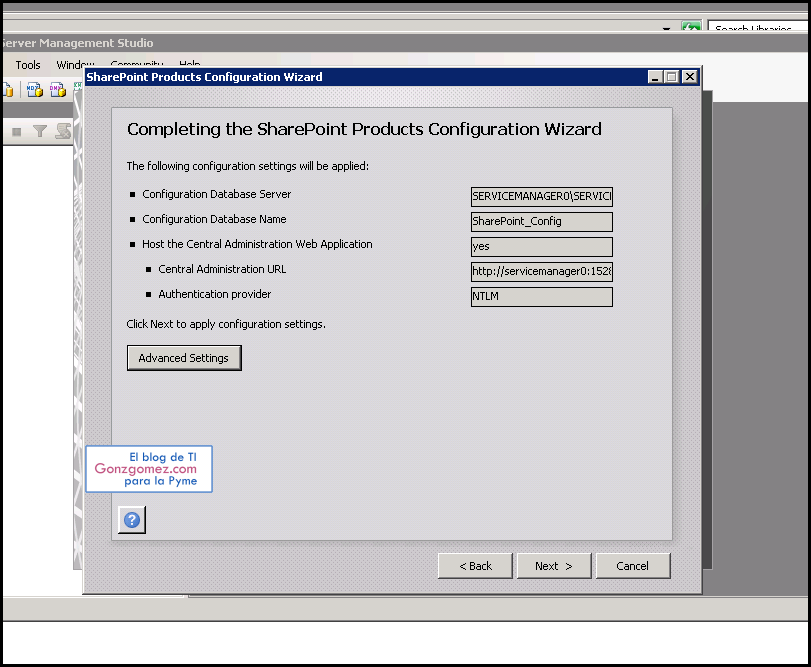Apply the configuration settings with Next
The height and width of the screenshot is (667, 811).
(554, 566)
